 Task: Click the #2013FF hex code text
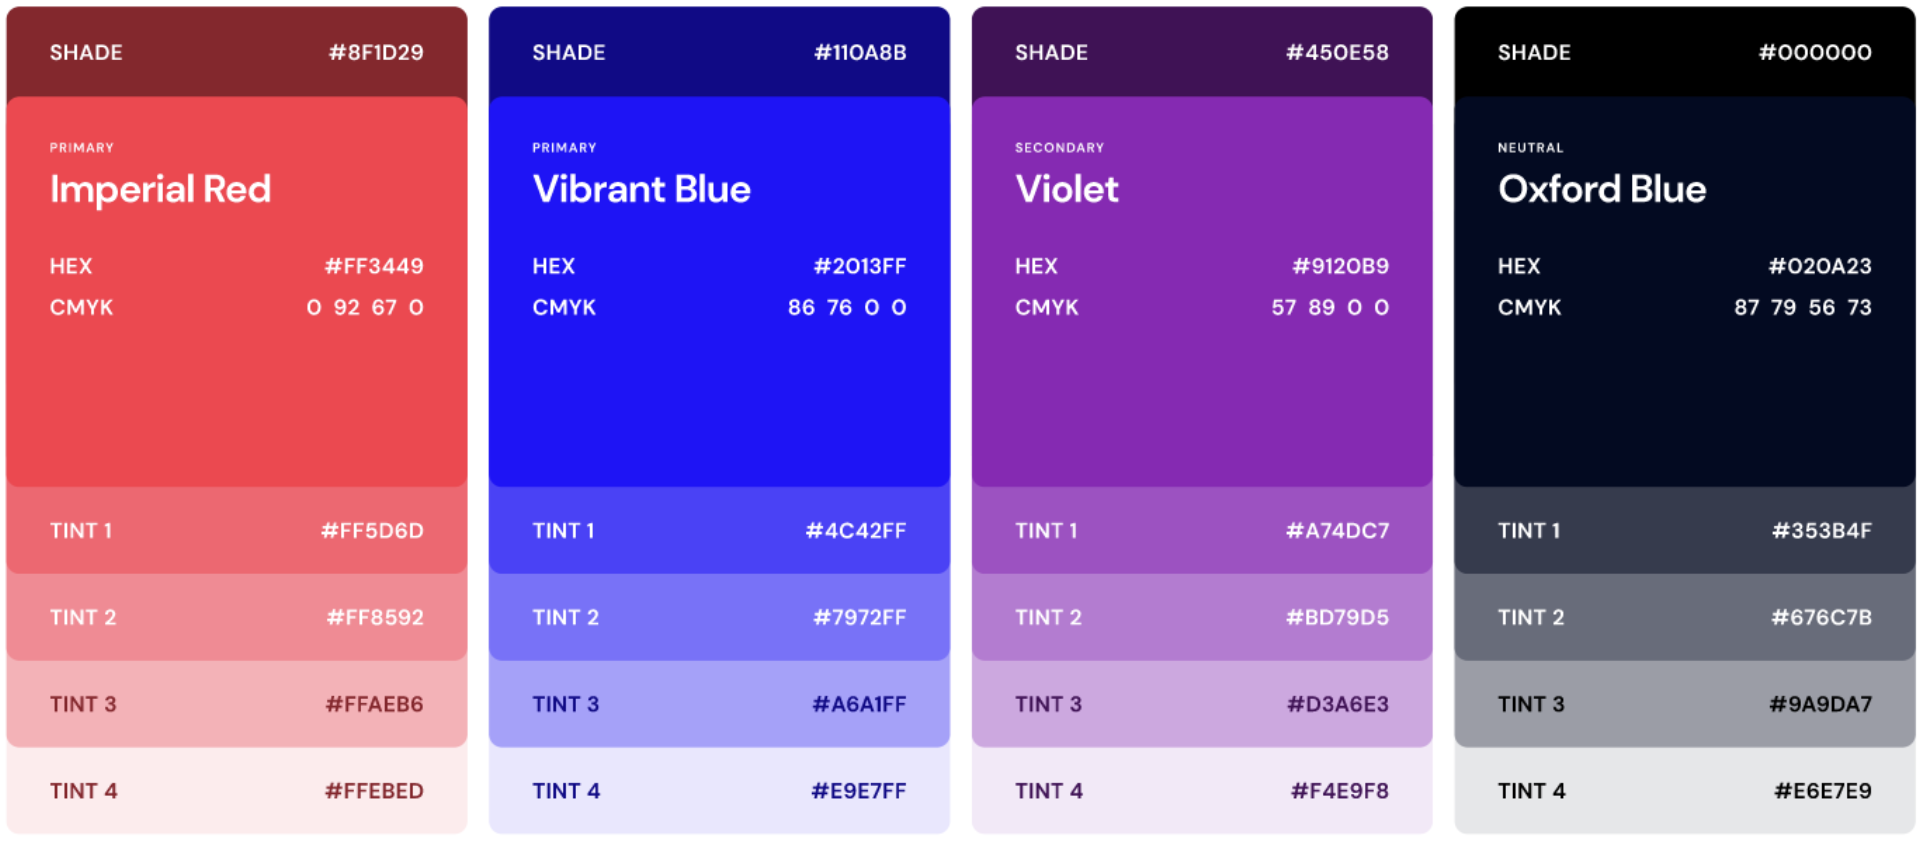860,267
